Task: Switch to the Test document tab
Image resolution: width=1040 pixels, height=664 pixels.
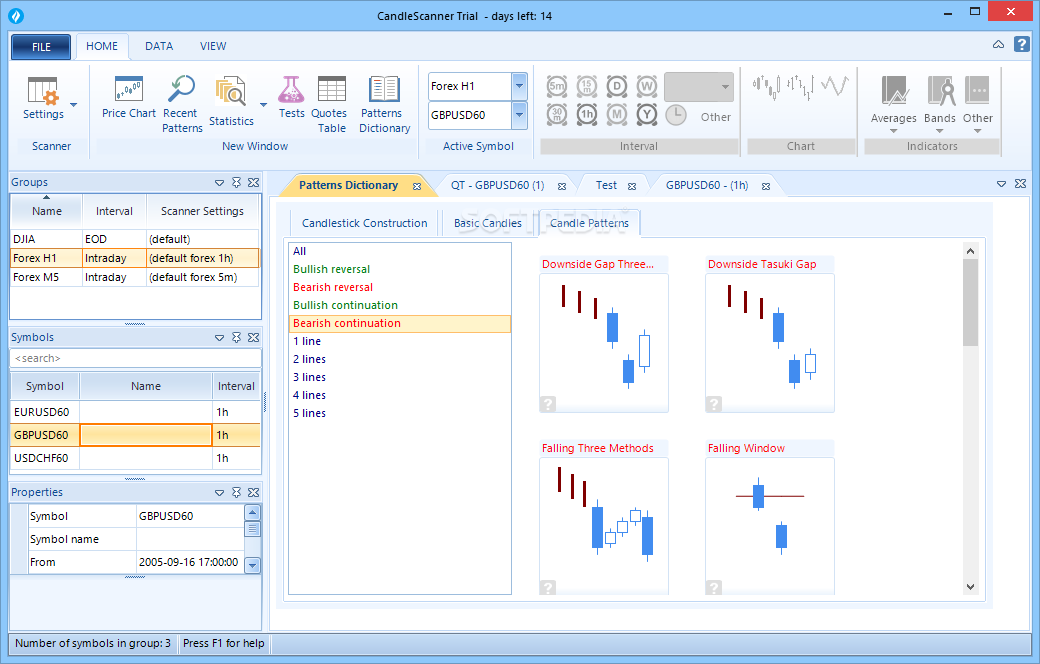Action: [606, 186]
